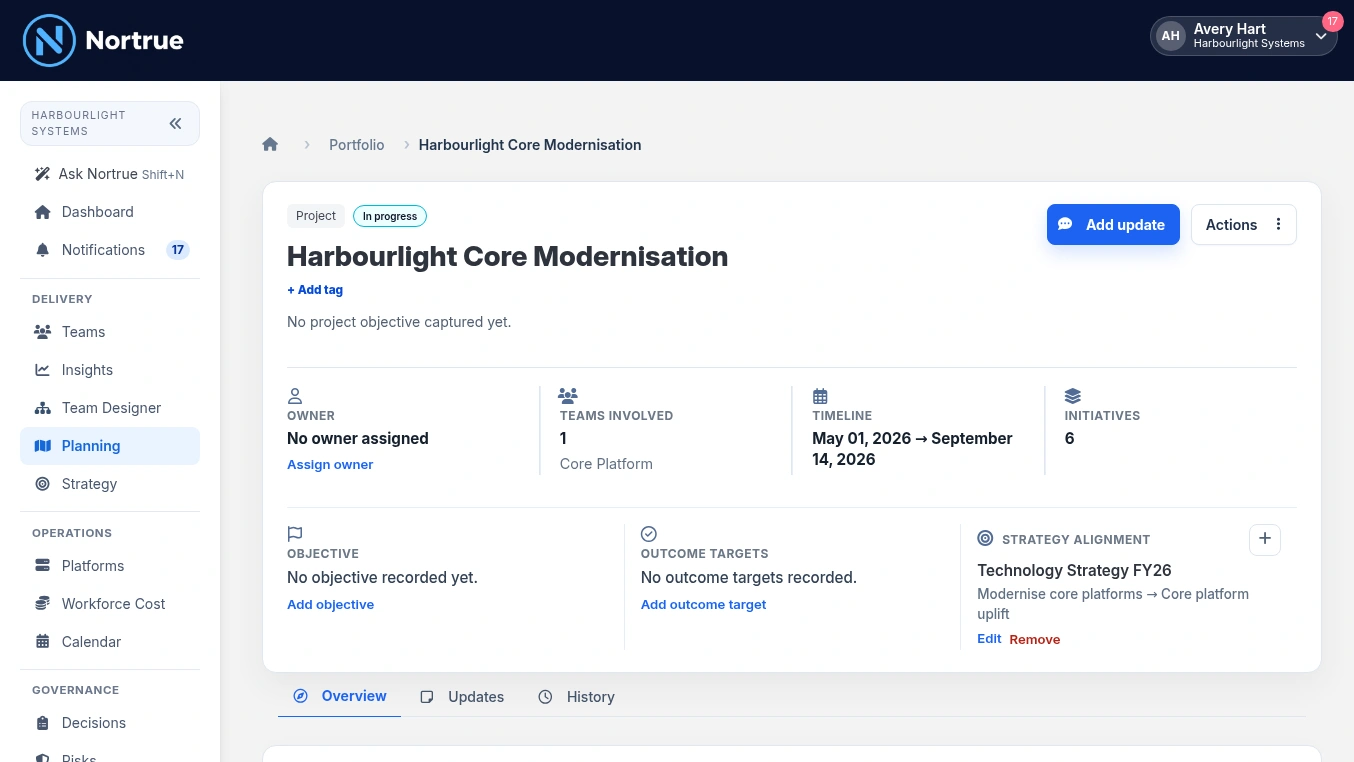Click the + Add tag link

315,290
